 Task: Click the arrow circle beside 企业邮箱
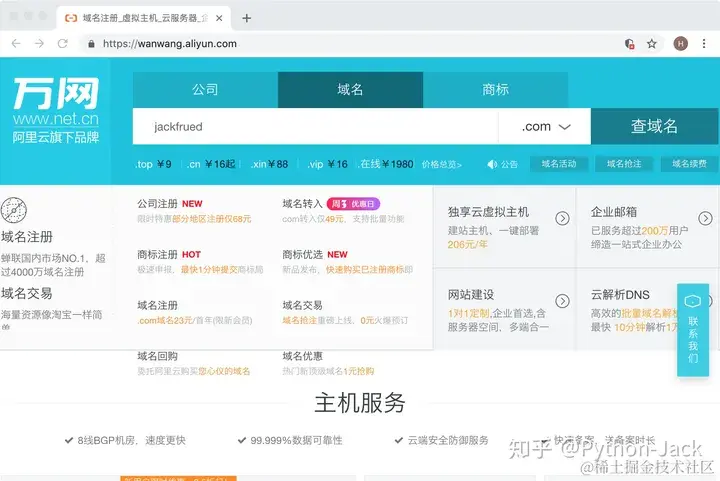705,218
